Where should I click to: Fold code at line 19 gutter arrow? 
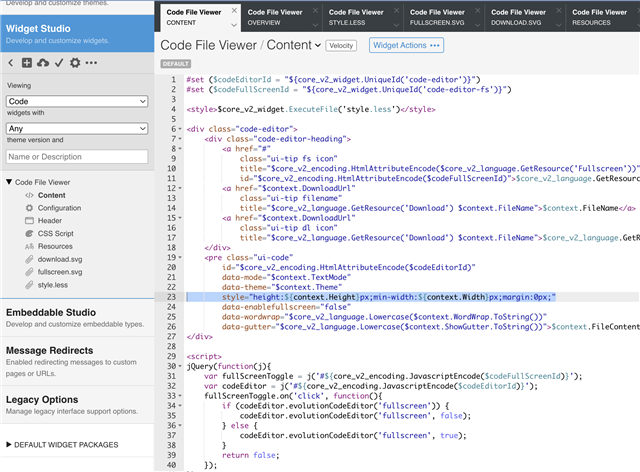click(180, 258)
